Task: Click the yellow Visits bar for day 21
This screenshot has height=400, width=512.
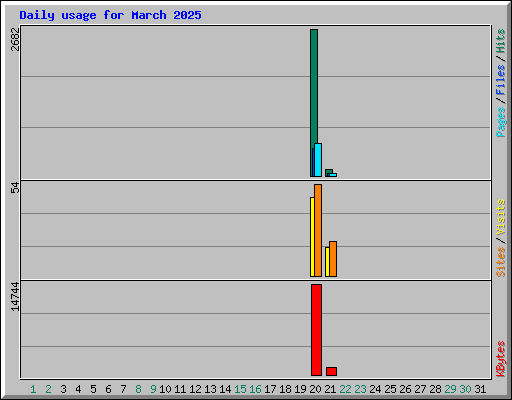Action: click(327, 262)
